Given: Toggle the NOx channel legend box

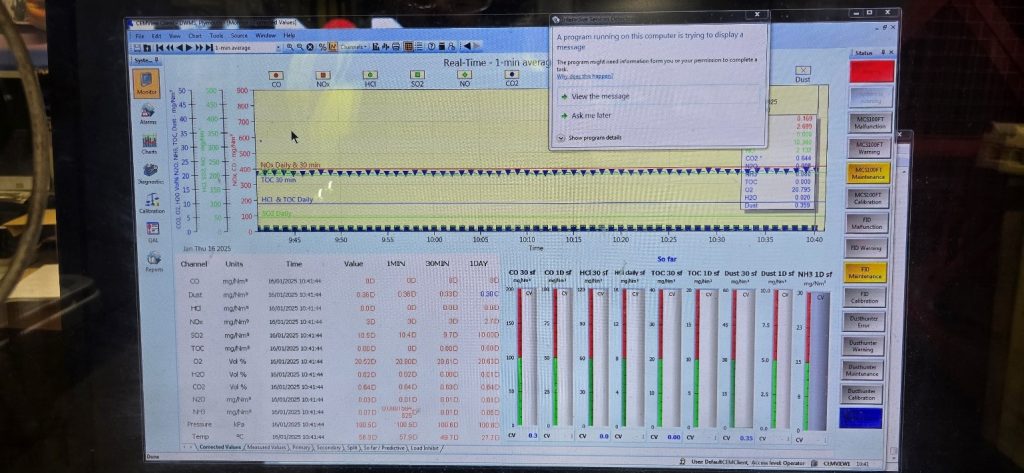Looking at the screenshot, I should coord(323,75).
